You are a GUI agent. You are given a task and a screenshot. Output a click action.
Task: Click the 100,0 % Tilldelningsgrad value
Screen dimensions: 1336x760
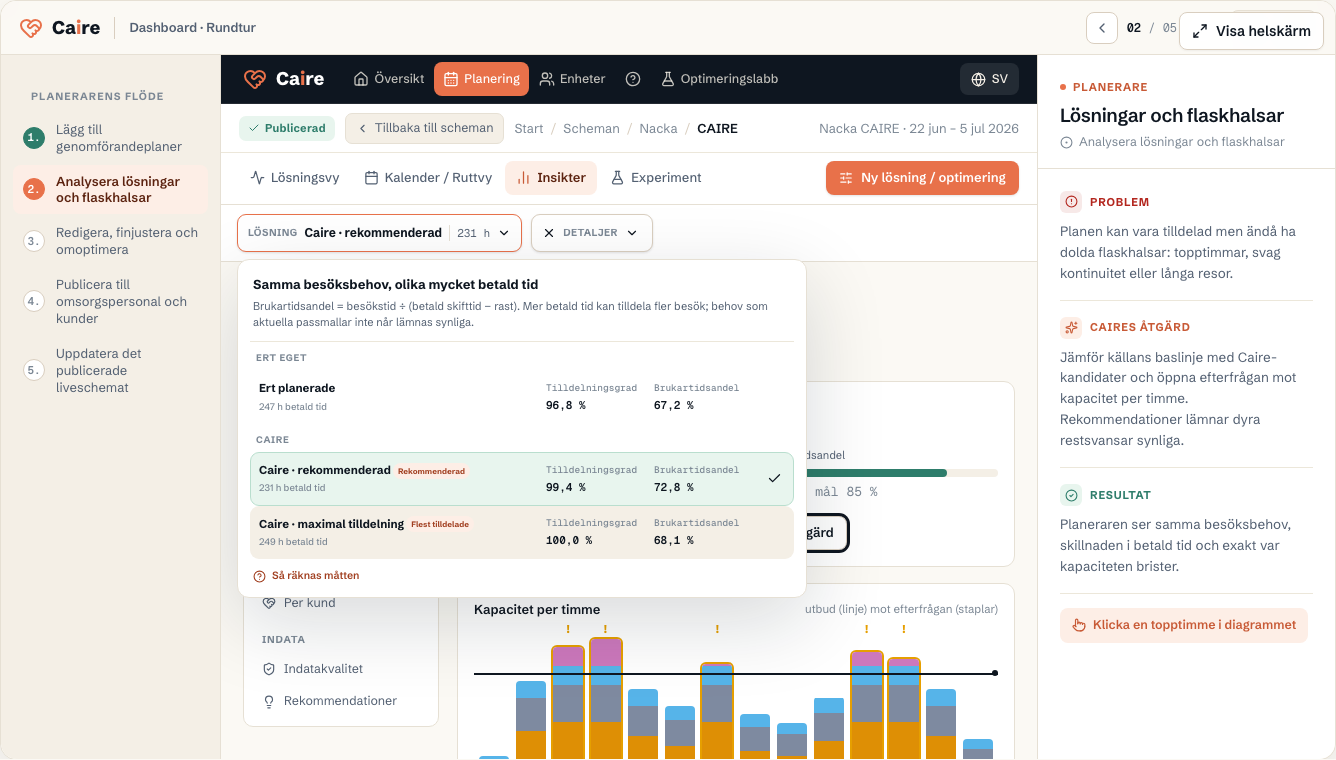[569, 541]
